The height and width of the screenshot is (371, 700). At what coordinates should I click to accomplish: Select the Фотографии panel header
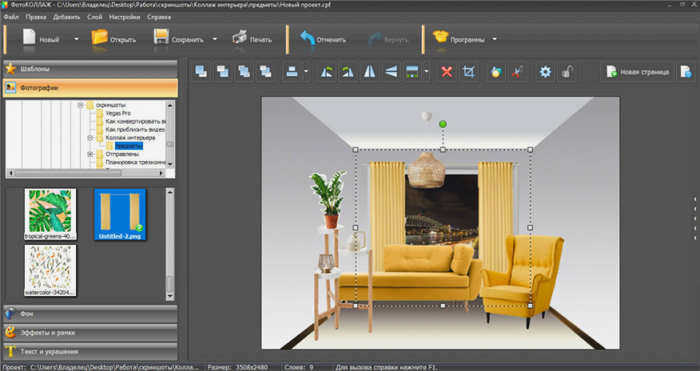click(90, 88)
